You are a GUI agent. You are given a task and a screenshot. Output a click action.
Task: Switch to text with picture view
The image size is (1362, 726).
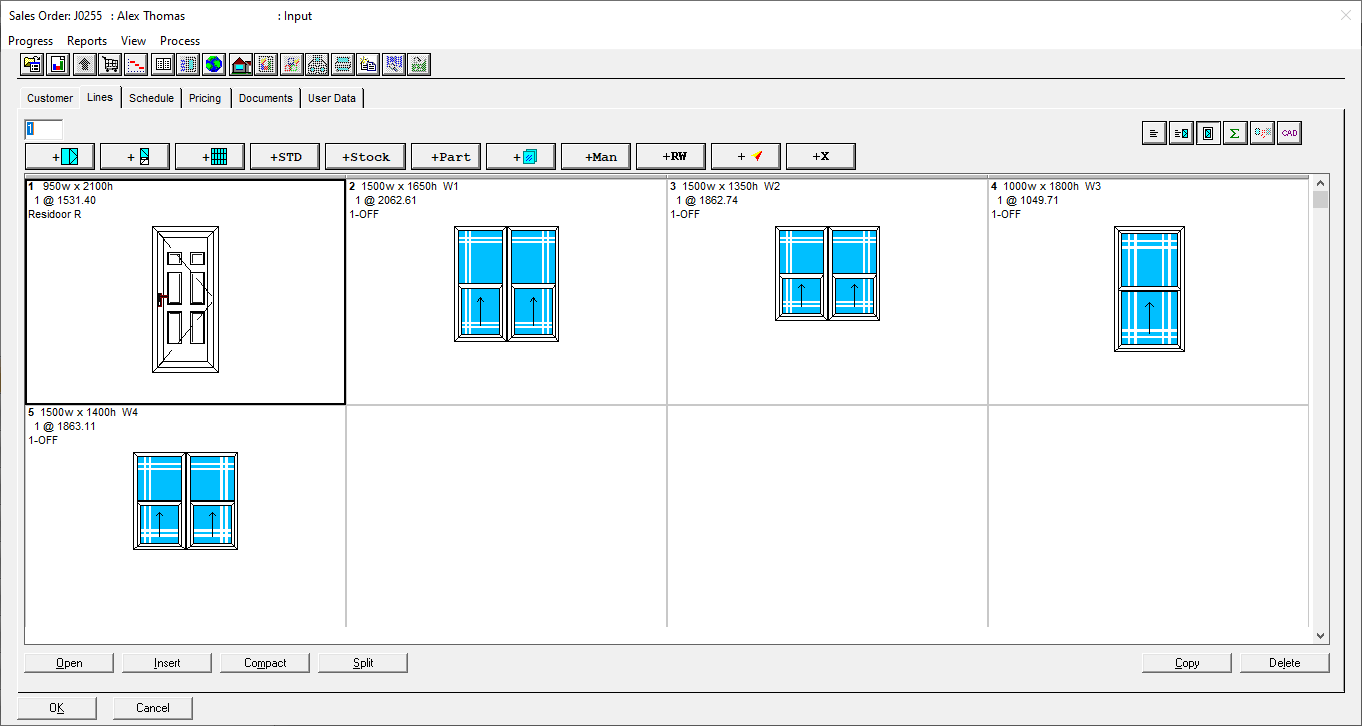(x=1181, y=133)
